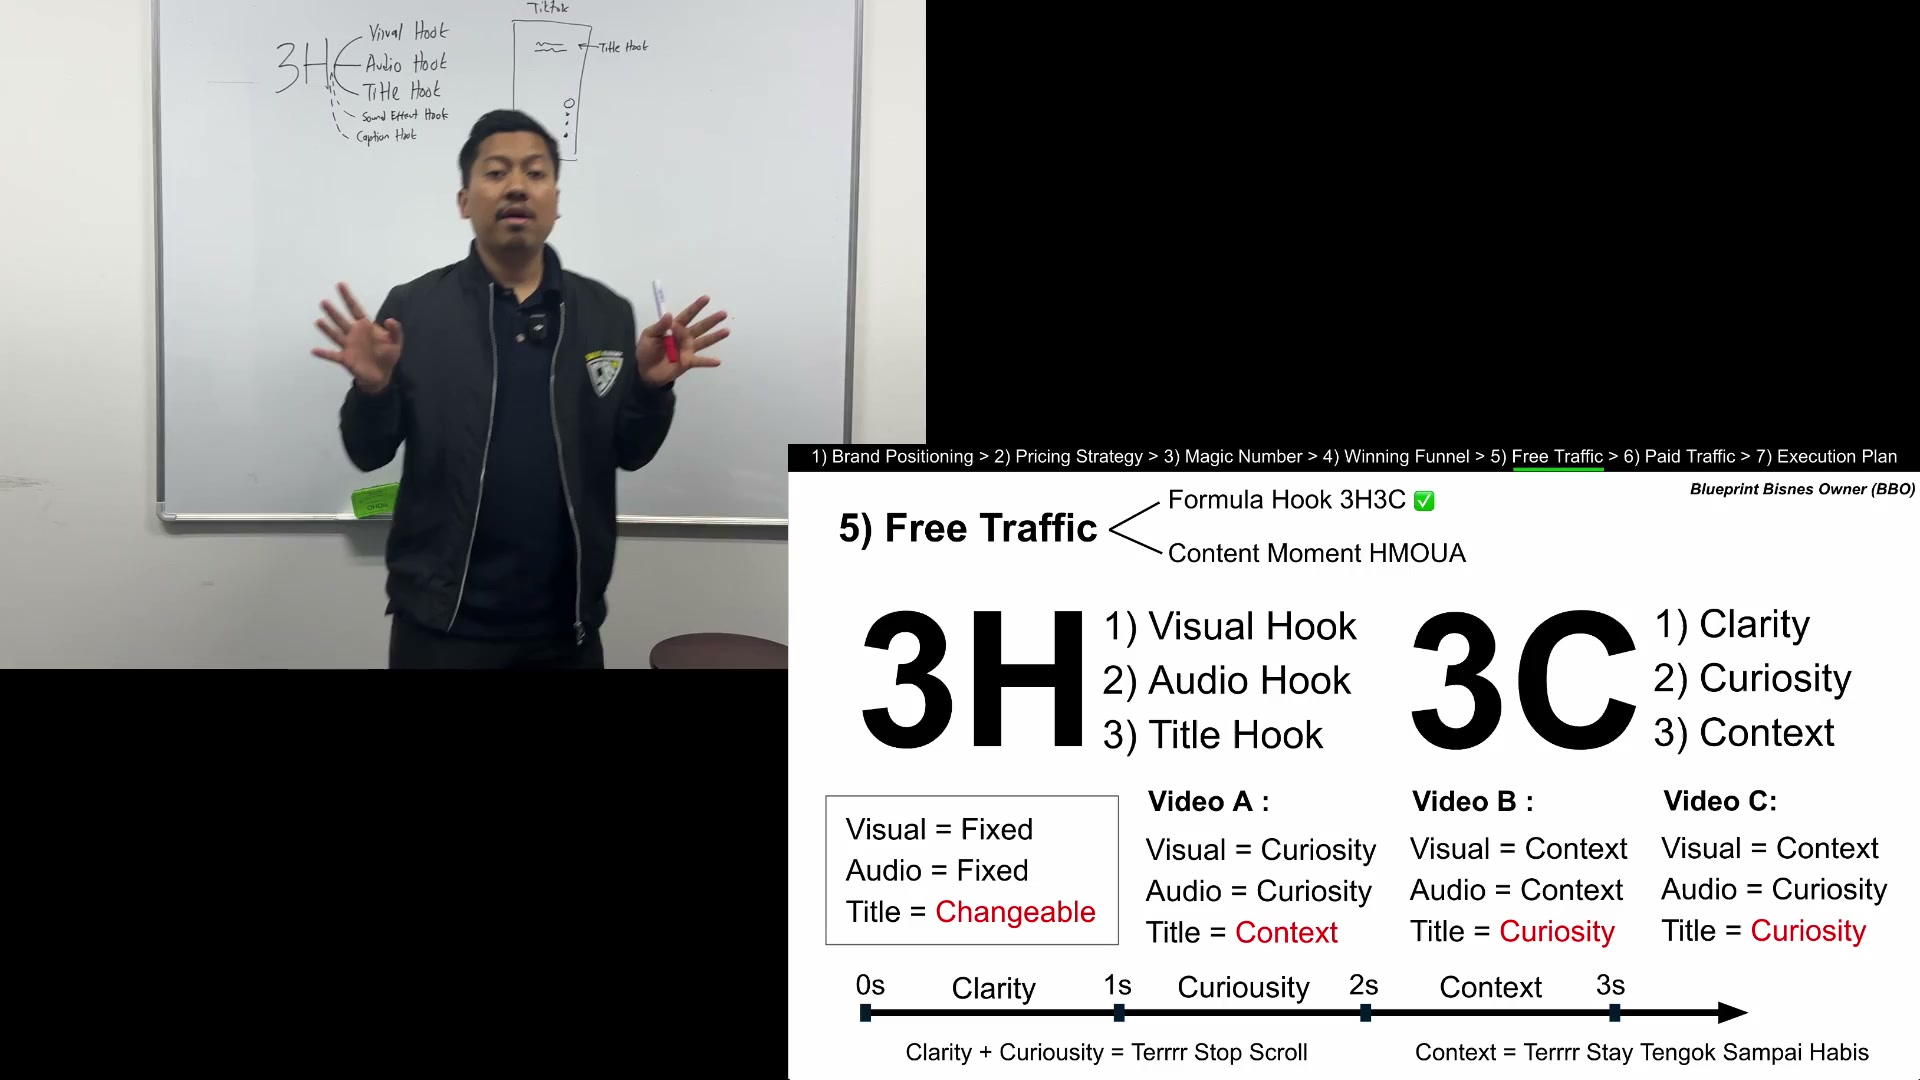This screenshot has width=1920, height=1080.
Task: Click the 3s marker on the timeline
Action: coord(1614,1013)
